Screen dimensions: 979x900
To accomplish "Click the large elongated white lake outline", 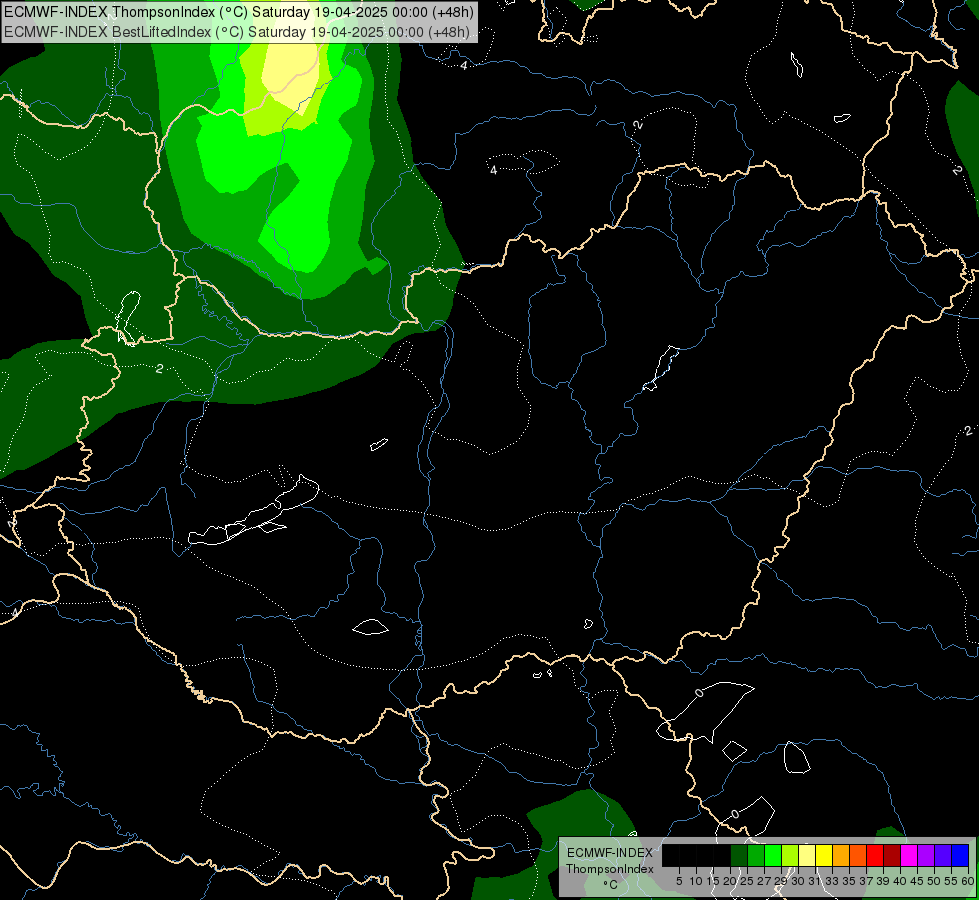I will pyautogui.click(x=254, y=512).
